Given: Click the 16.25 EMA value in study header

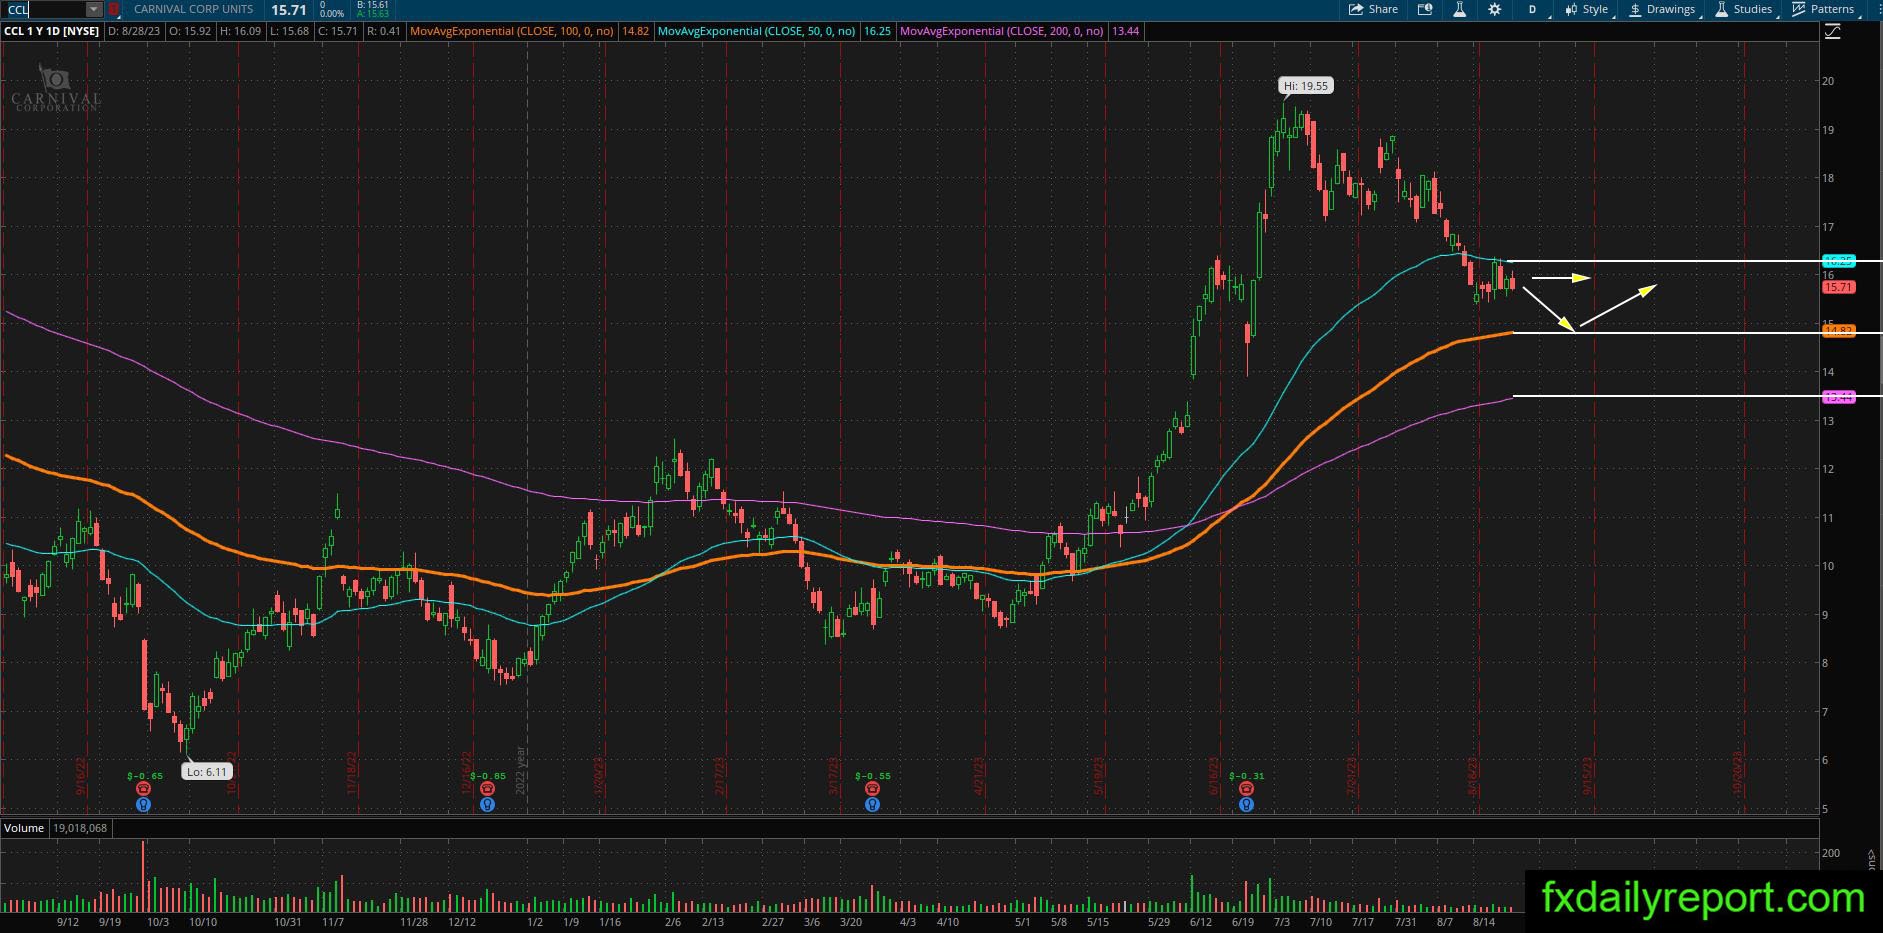Looking at the screenshot, I should point(877,31).
